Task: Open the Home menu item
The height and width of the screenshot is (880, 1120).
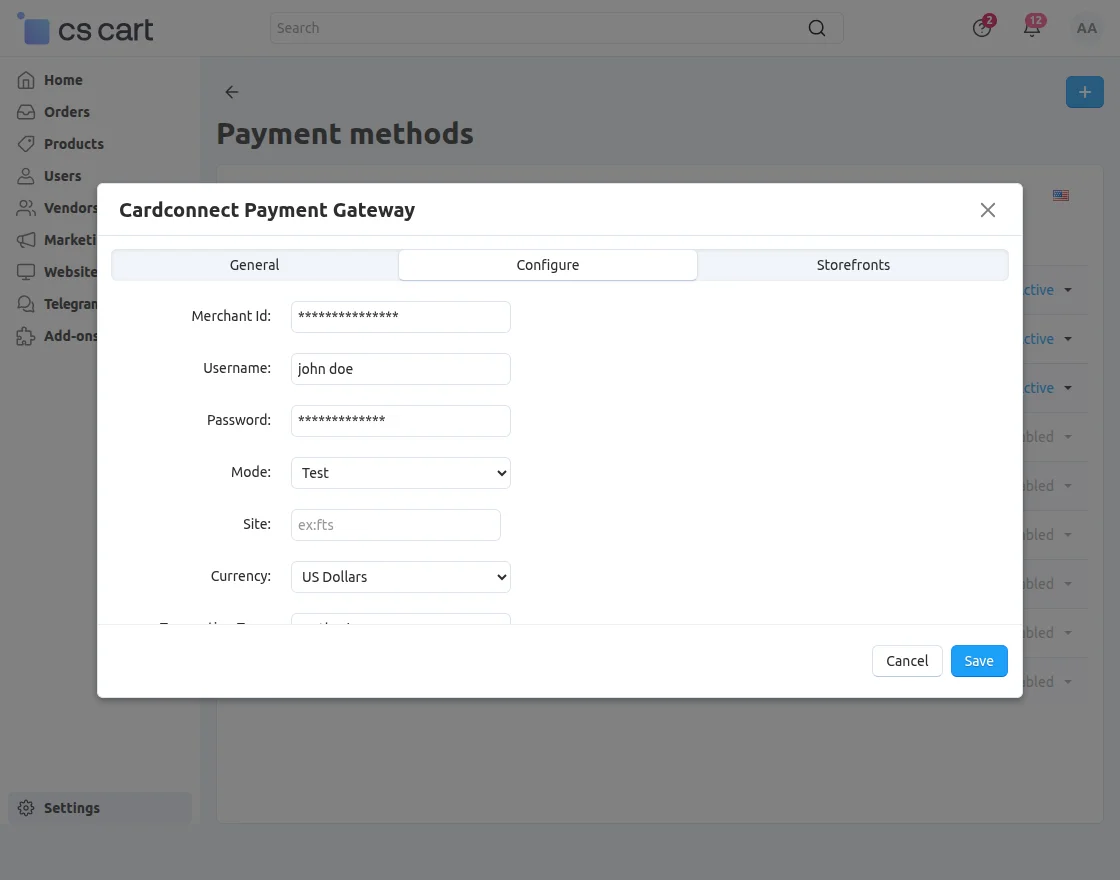Action: tap(63, 80)
